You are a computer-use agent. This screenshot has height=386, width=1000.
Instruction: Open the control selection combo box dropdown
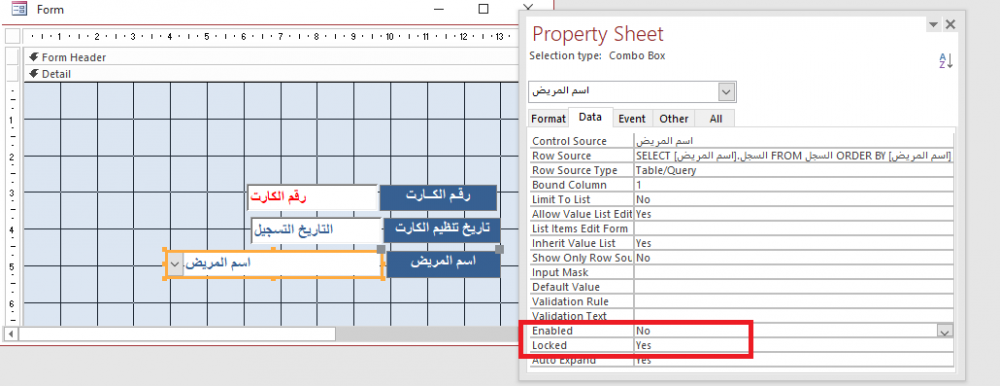point(726,92)
